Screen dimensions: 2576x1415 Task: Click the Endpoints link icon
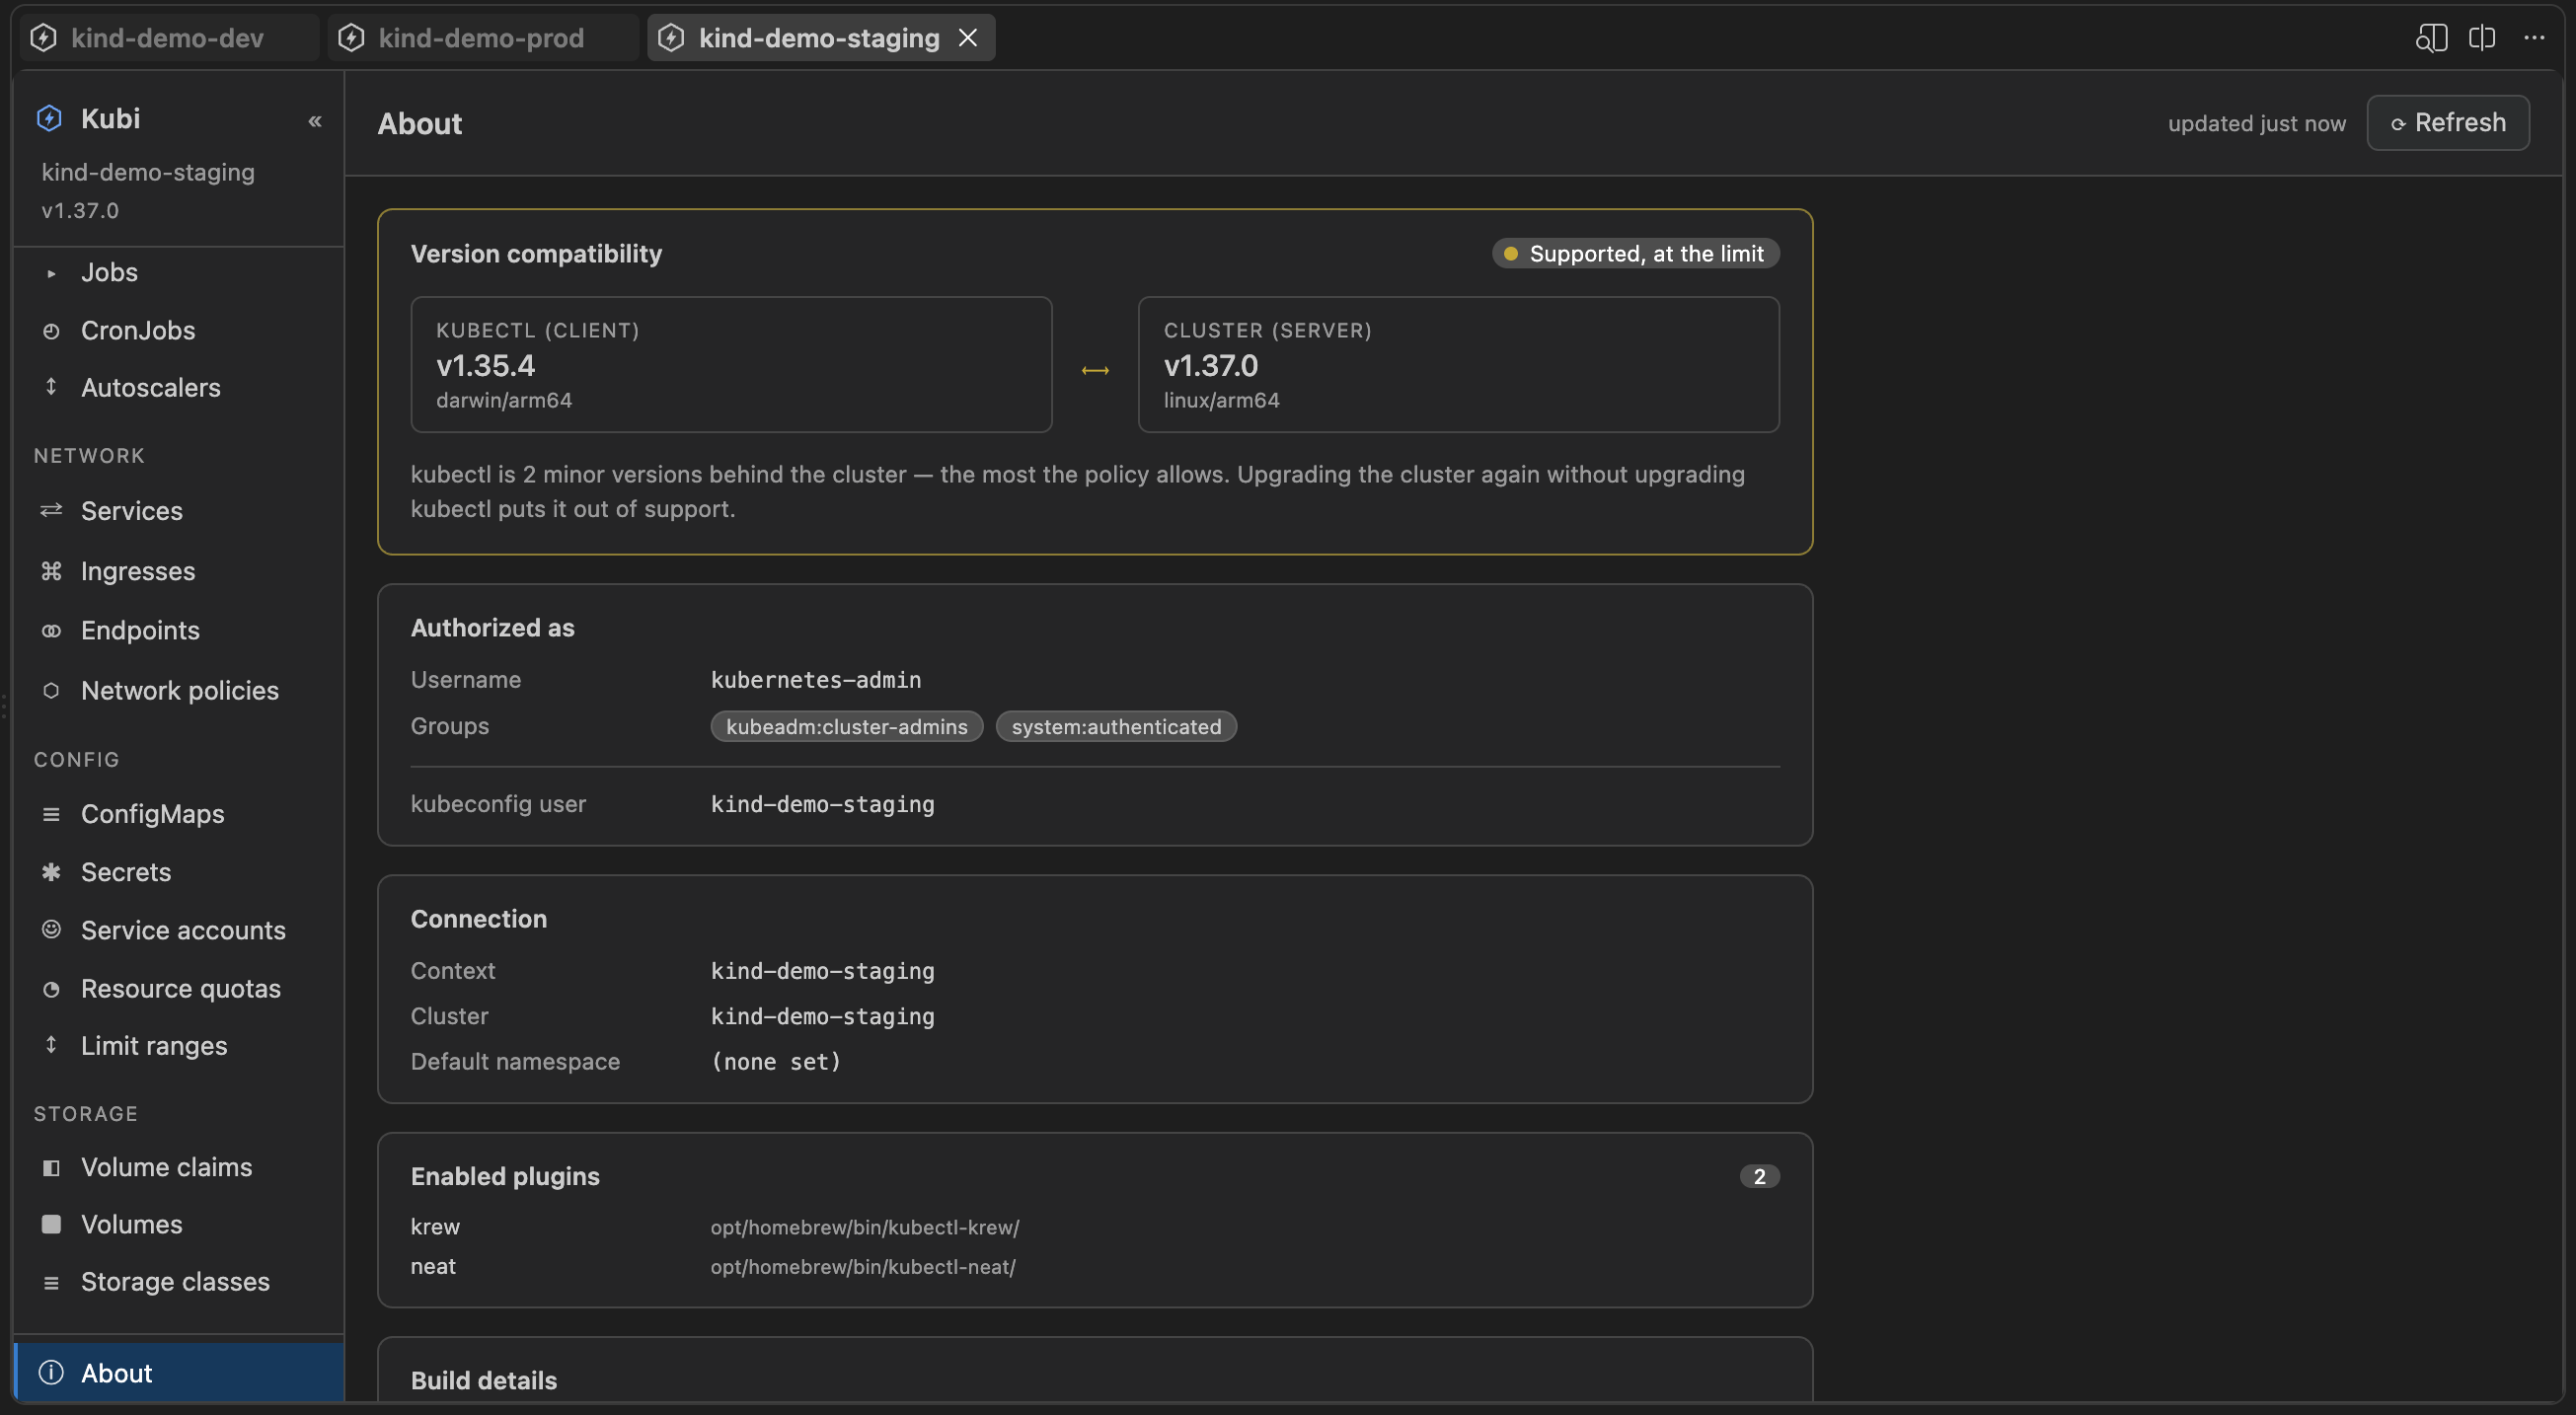pos(51,630)
